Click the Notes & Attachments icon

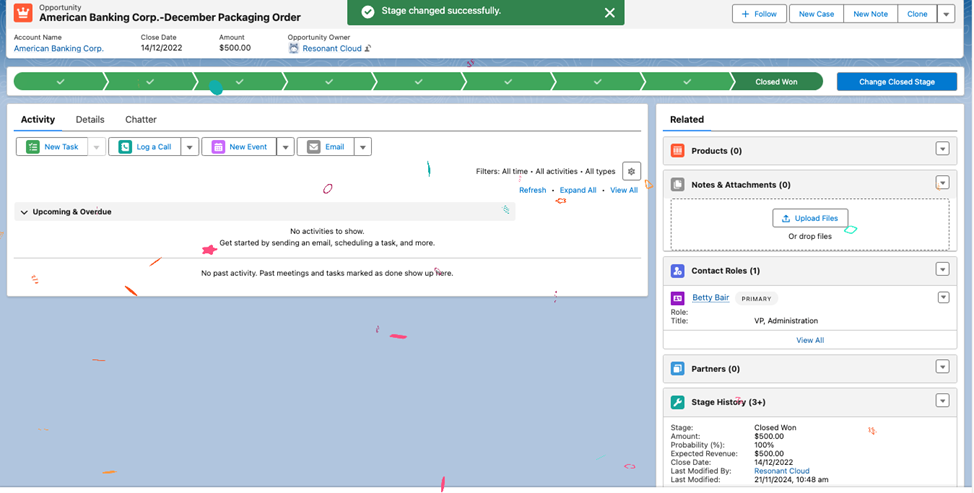(677, 184)
